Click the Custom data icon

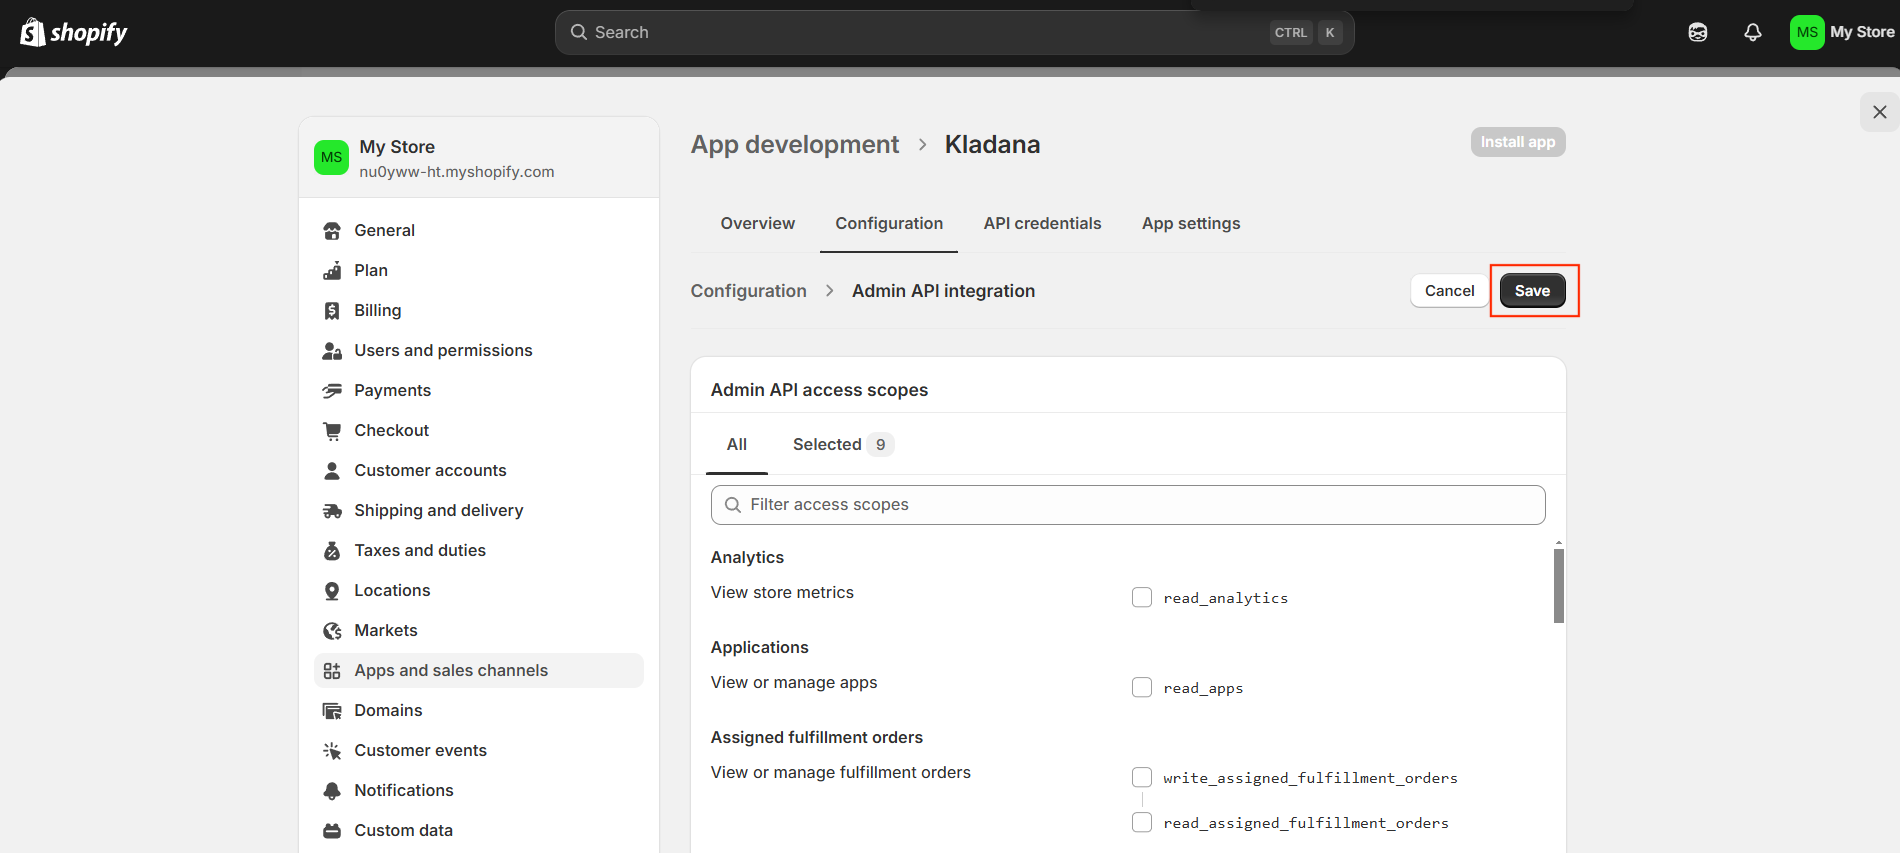click(332, 831)
